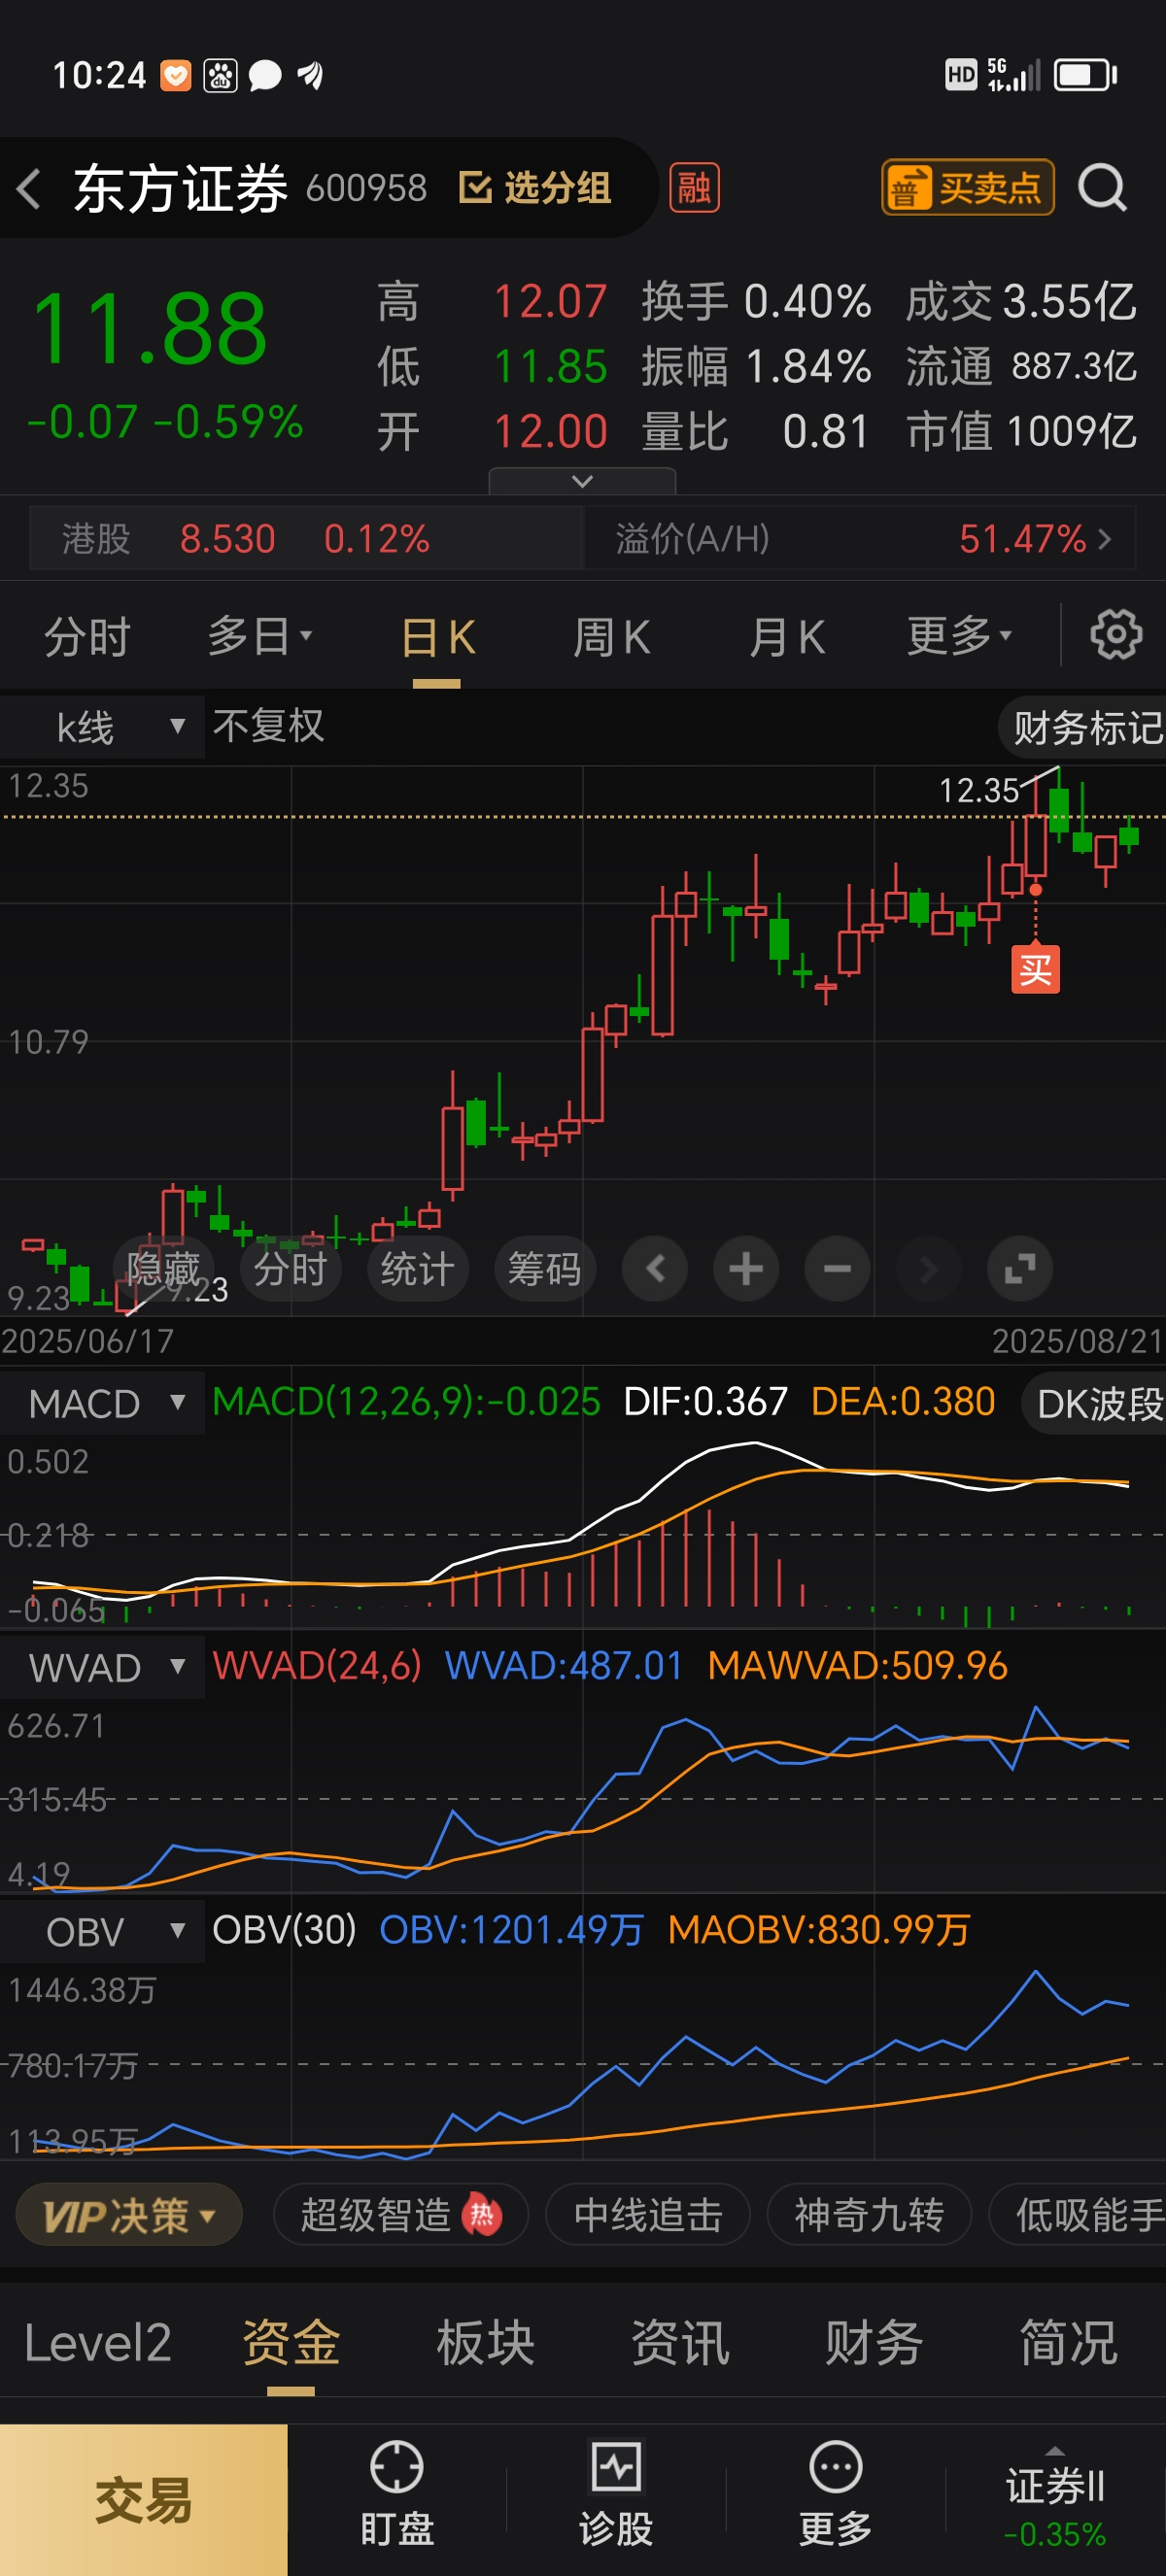Open the 简况 company profile tab
1166x2576 pixels.
click(1068, 2344)
